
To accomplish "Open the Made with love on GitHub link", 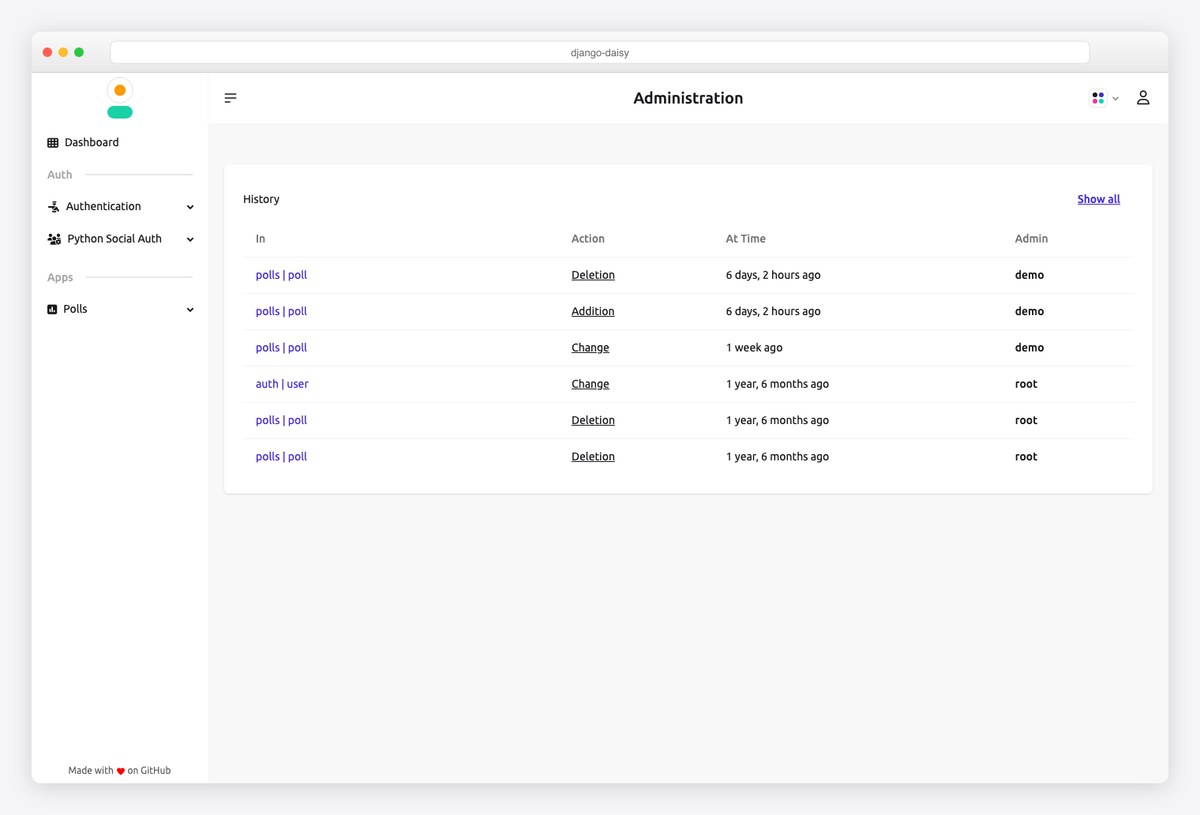I will point(119,770).
